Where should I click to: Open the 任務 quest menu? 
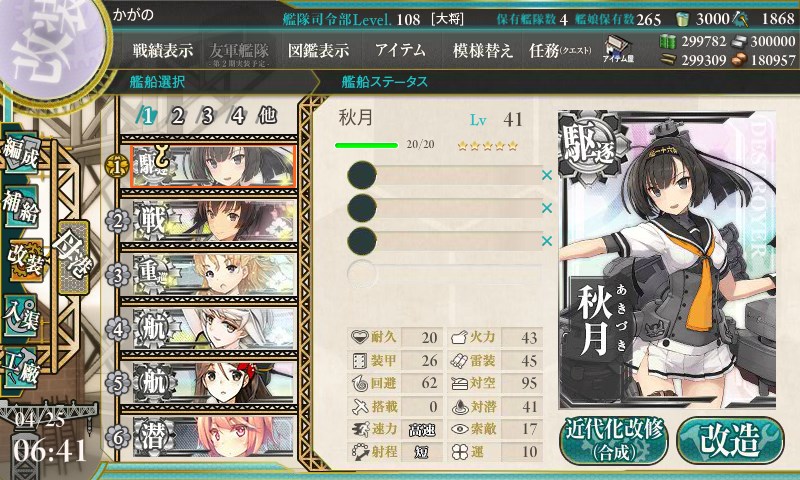[x=560, y=50]
